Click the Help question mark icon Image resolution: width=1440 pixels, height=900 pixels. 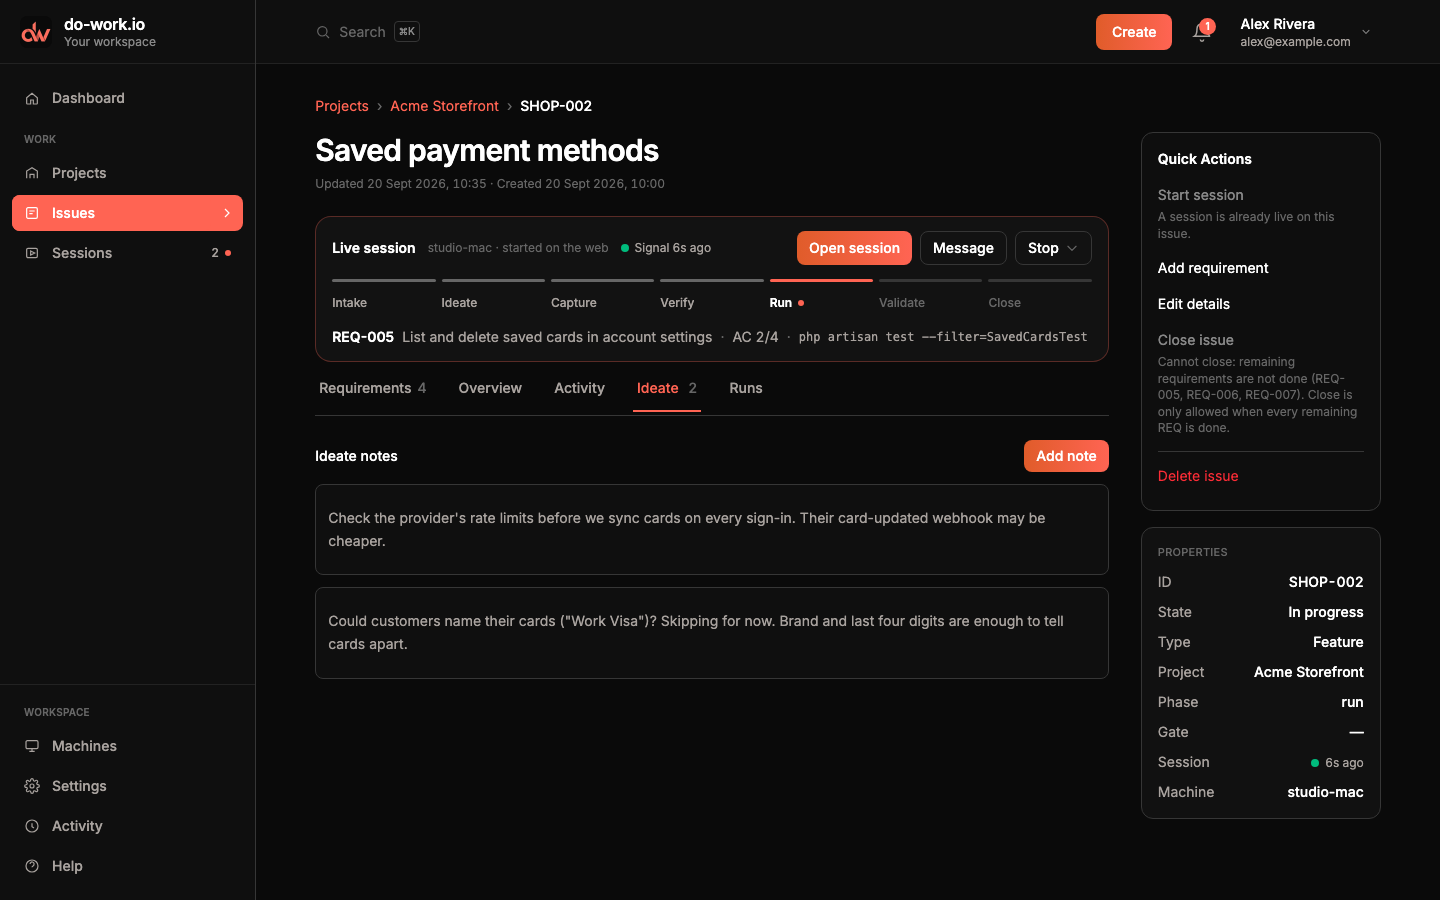(32, 866)
